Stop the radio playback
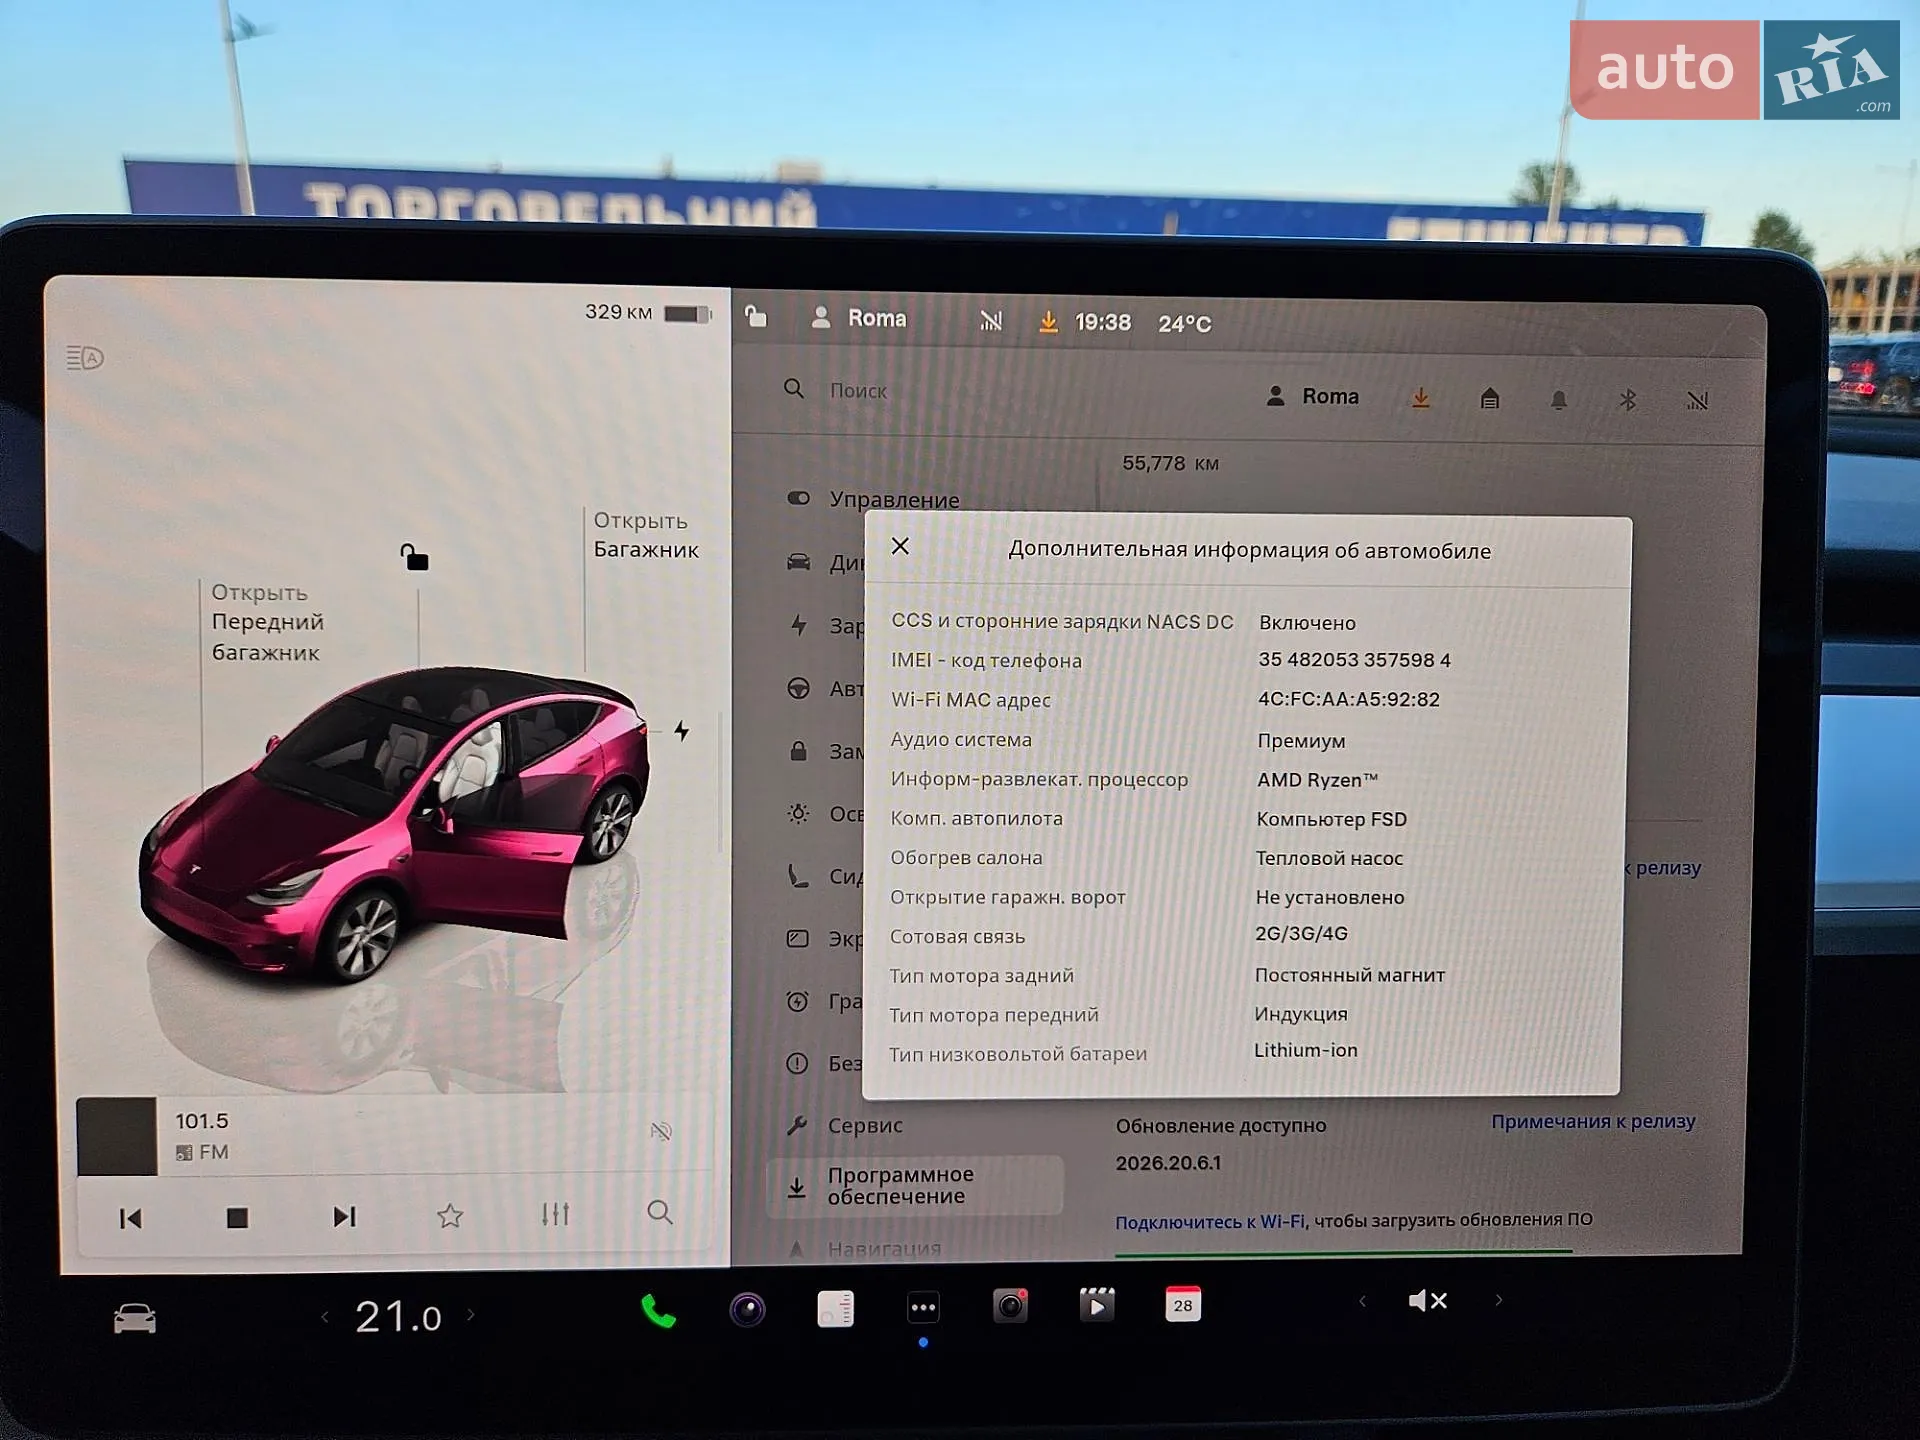Viewport: 1920px width, 1440px height. click(x=237, y=1217)
